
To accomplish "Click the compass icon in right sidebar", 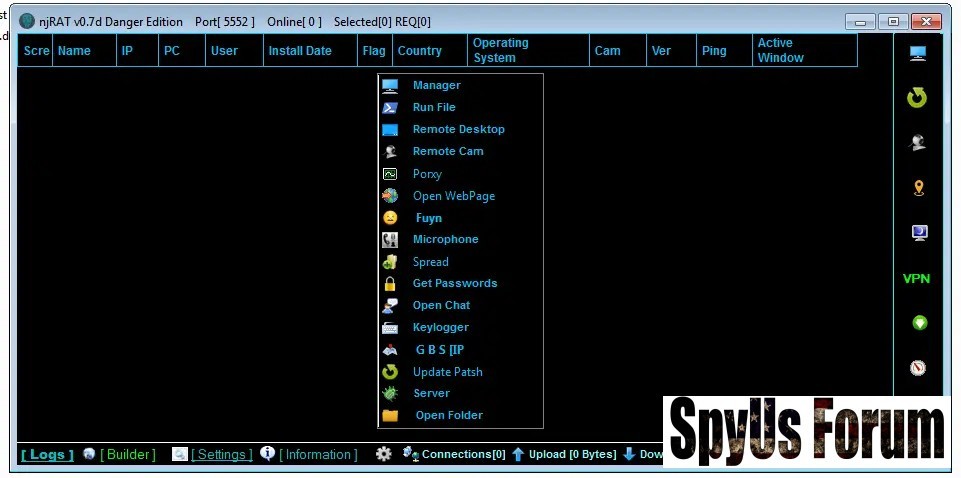I will point(918,368).
